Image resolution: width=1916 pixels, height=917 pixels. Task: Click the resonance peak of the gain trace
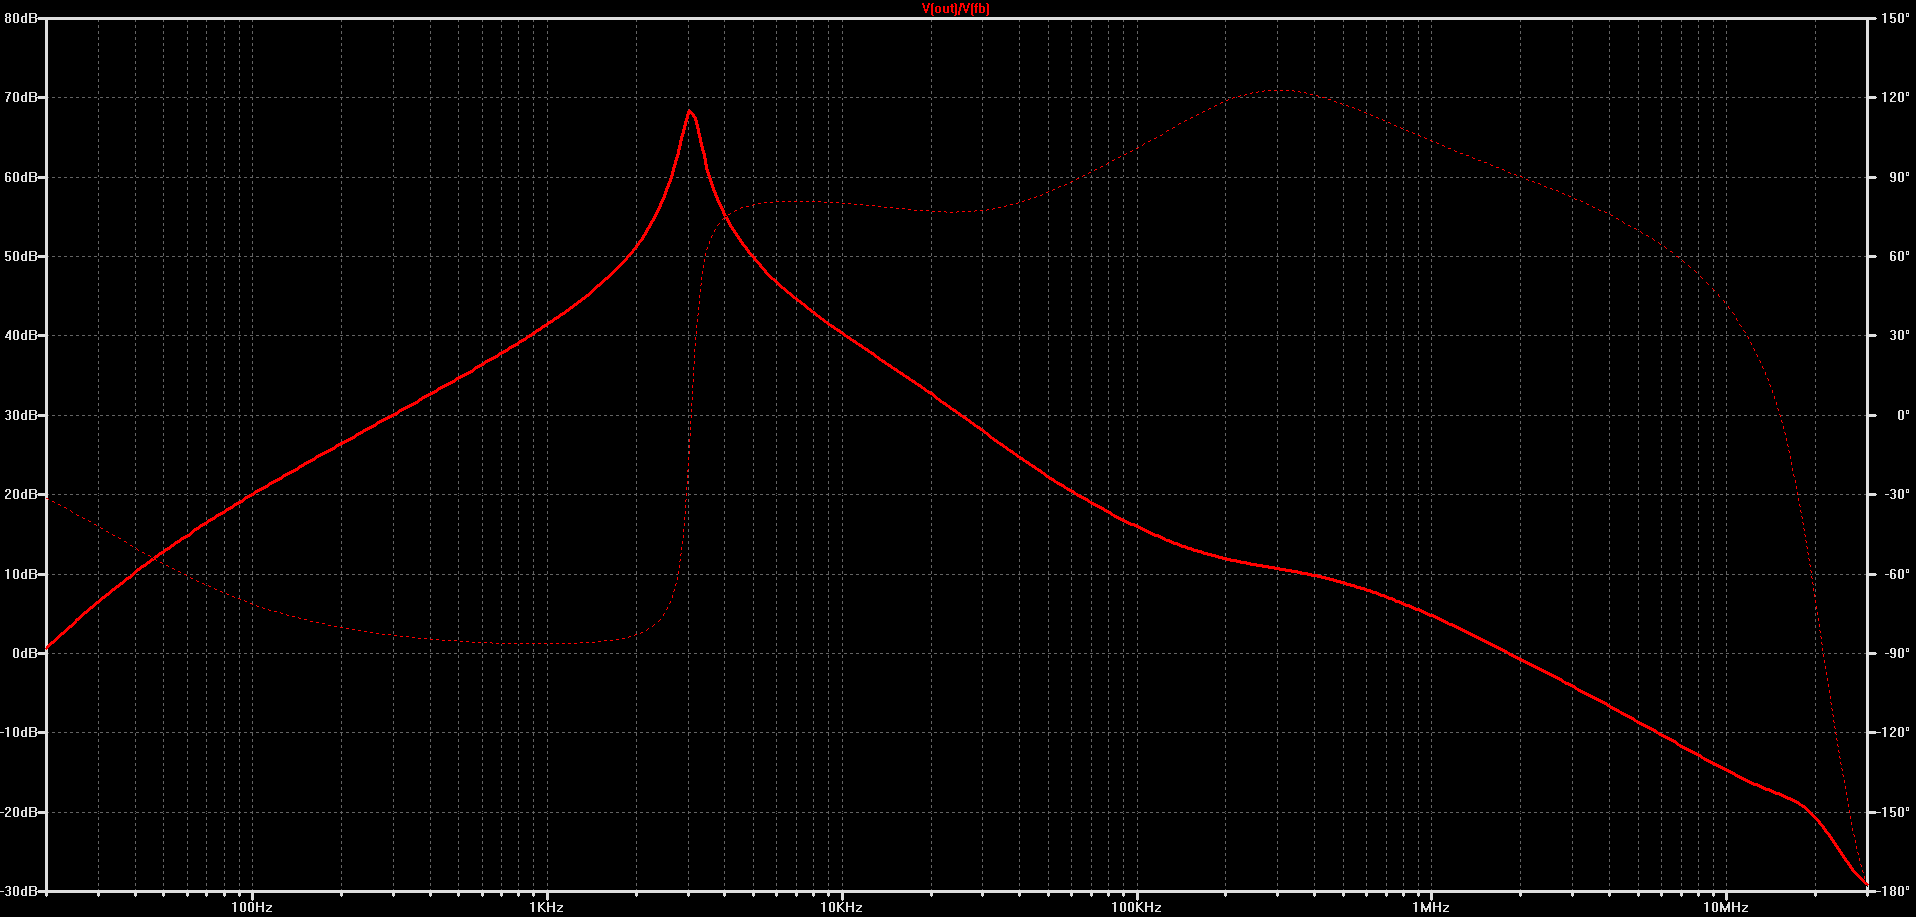[x=690, y=111]
